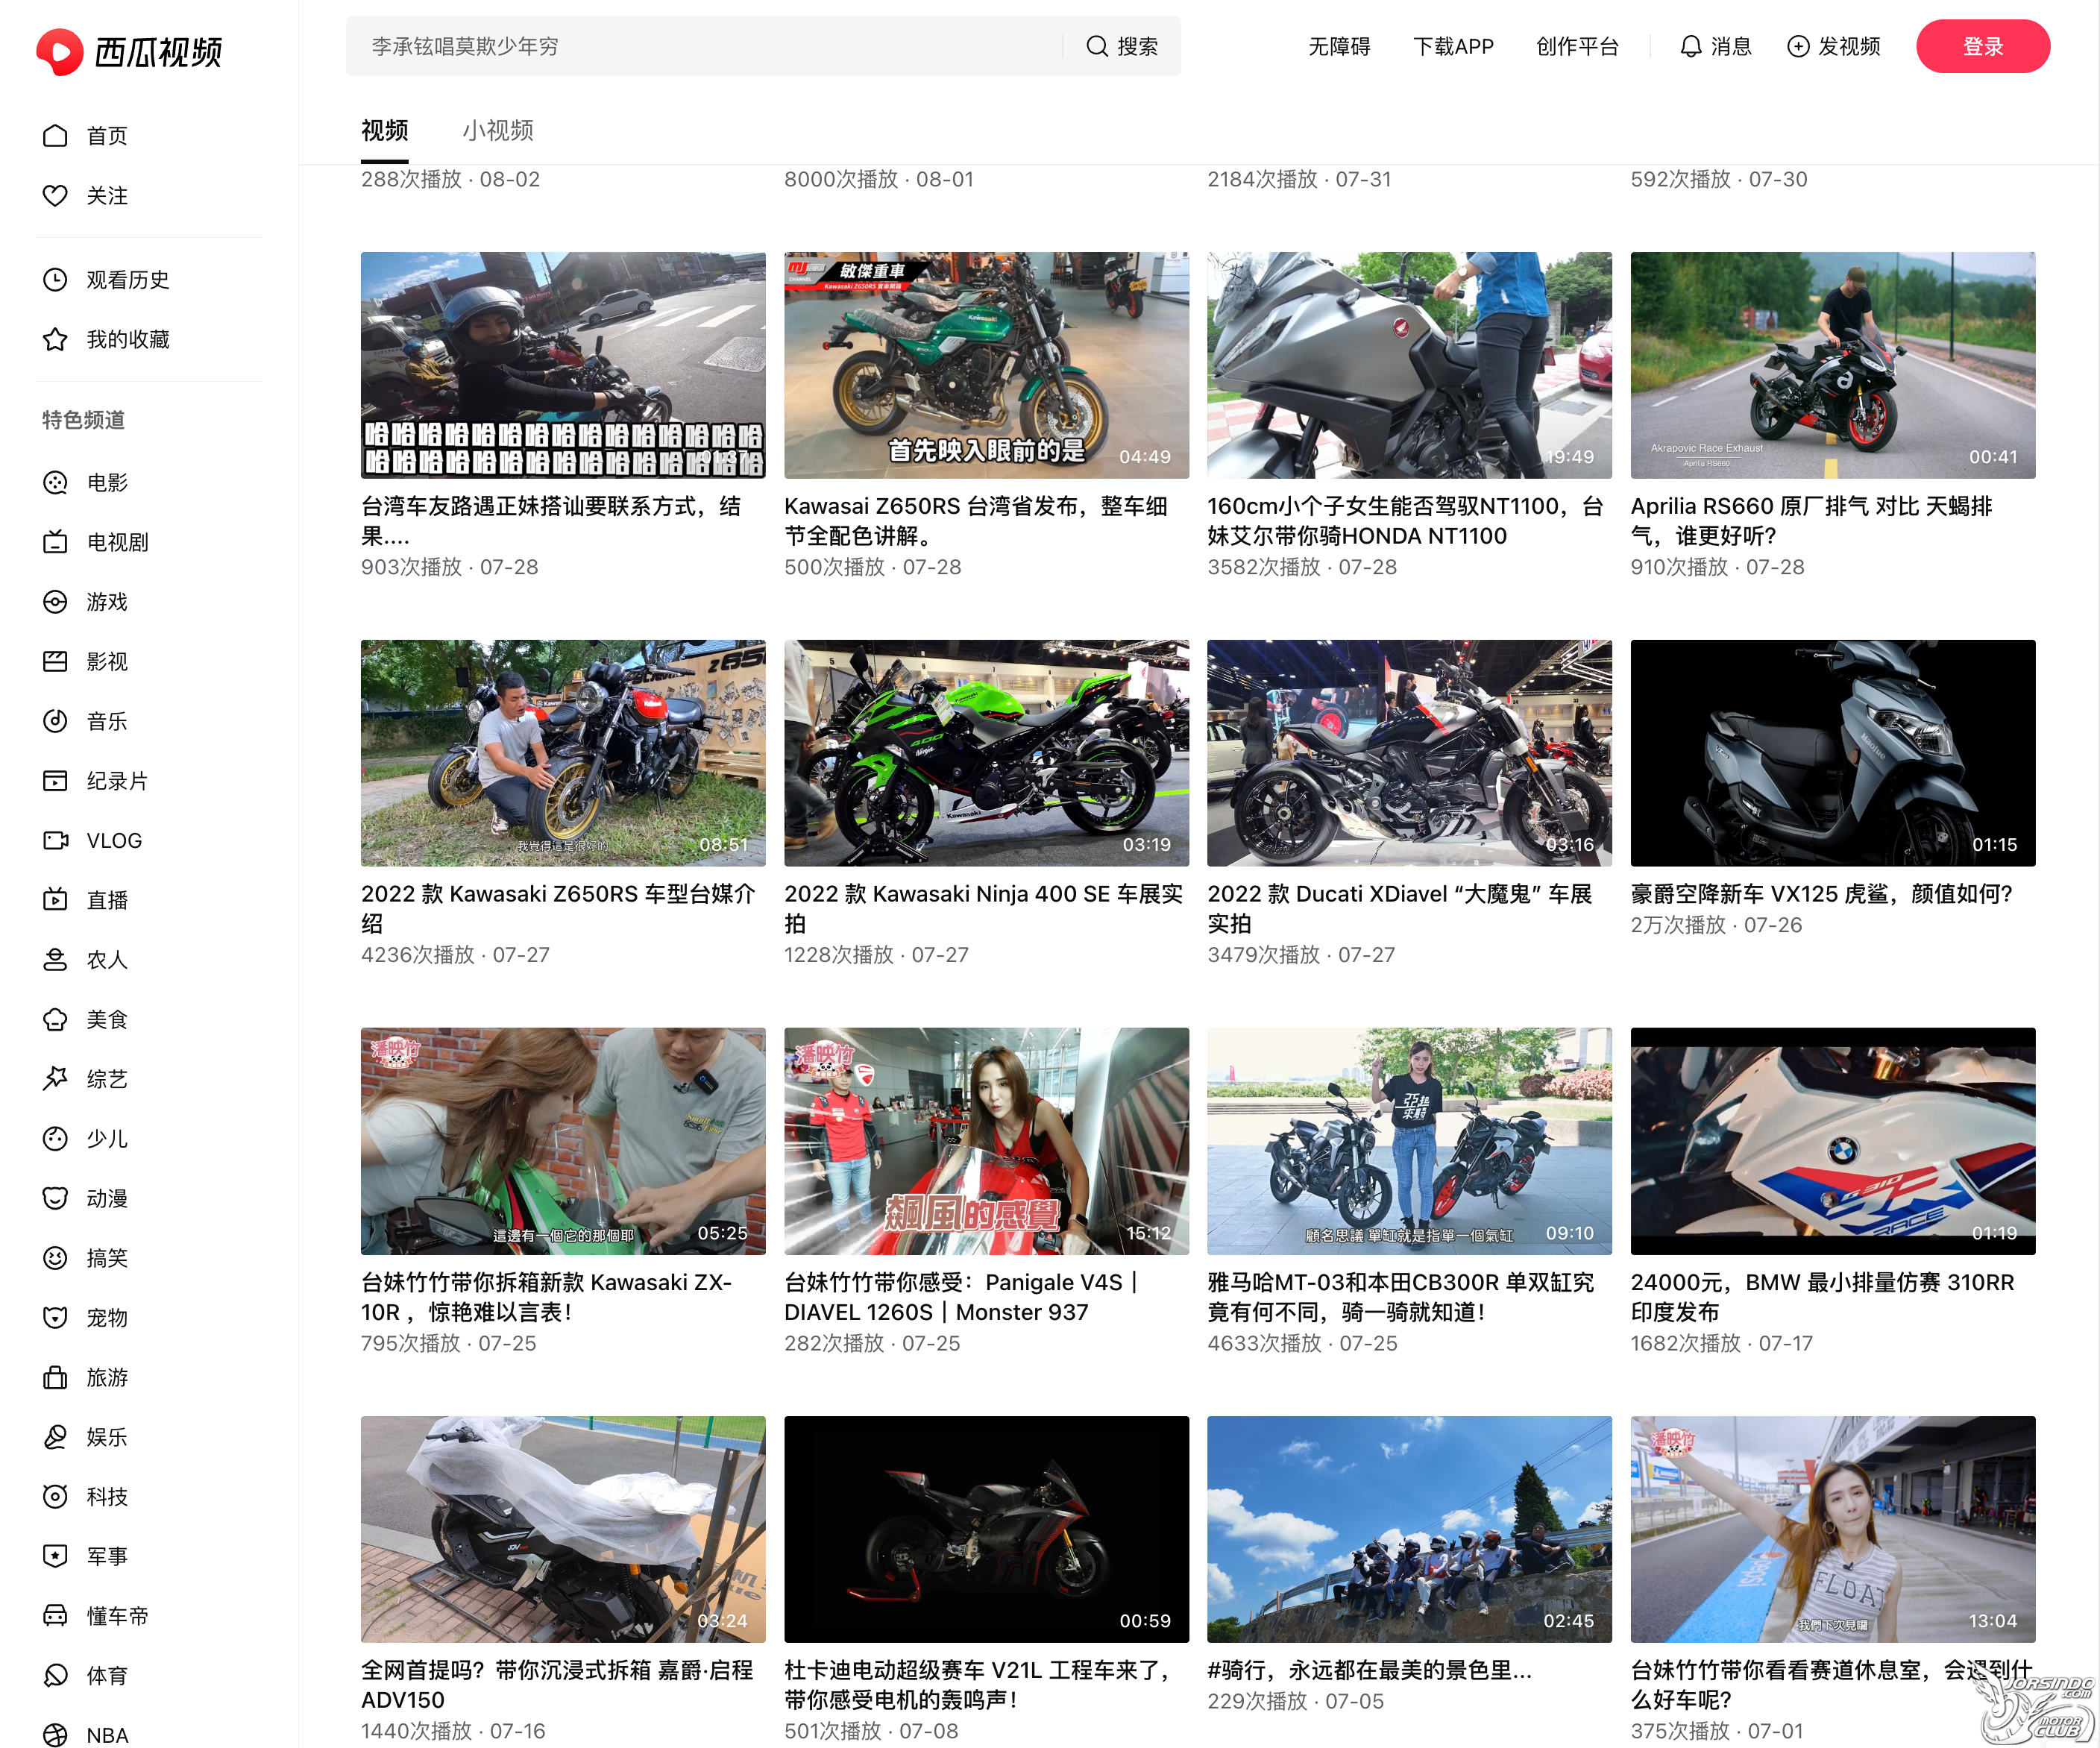Select the 综艺 channel icon
The image size is (2100, 1748).
[55, 1079]
